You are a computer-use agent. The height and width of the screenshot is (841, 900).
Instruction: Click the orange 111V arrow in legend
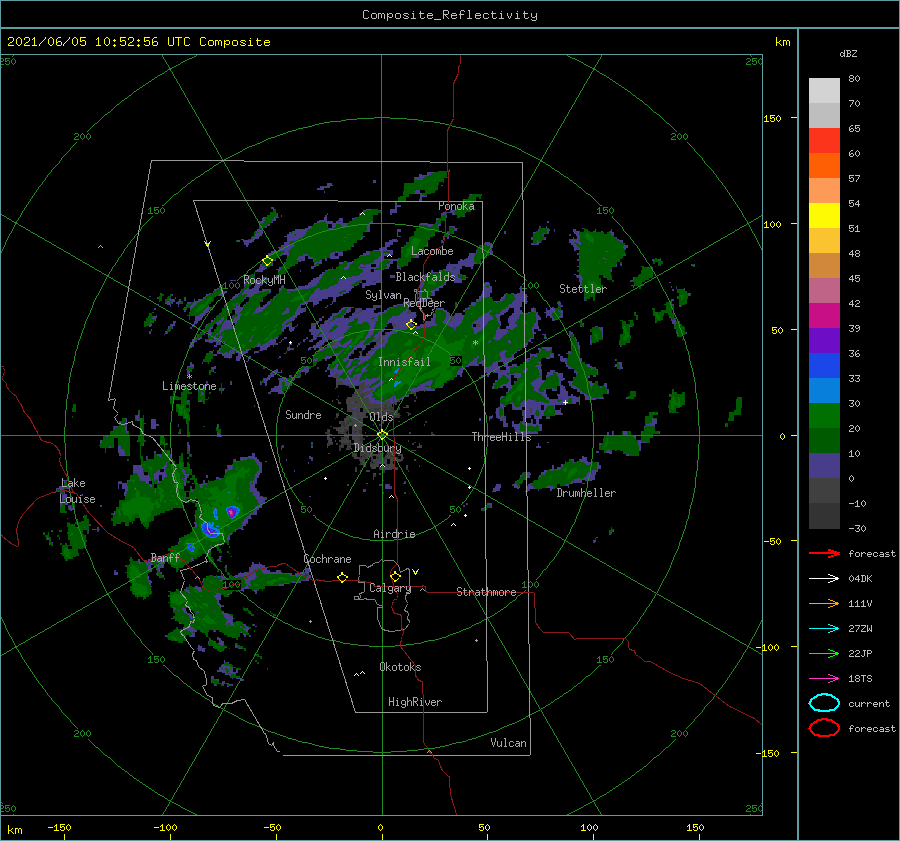(x=824, y=603)
